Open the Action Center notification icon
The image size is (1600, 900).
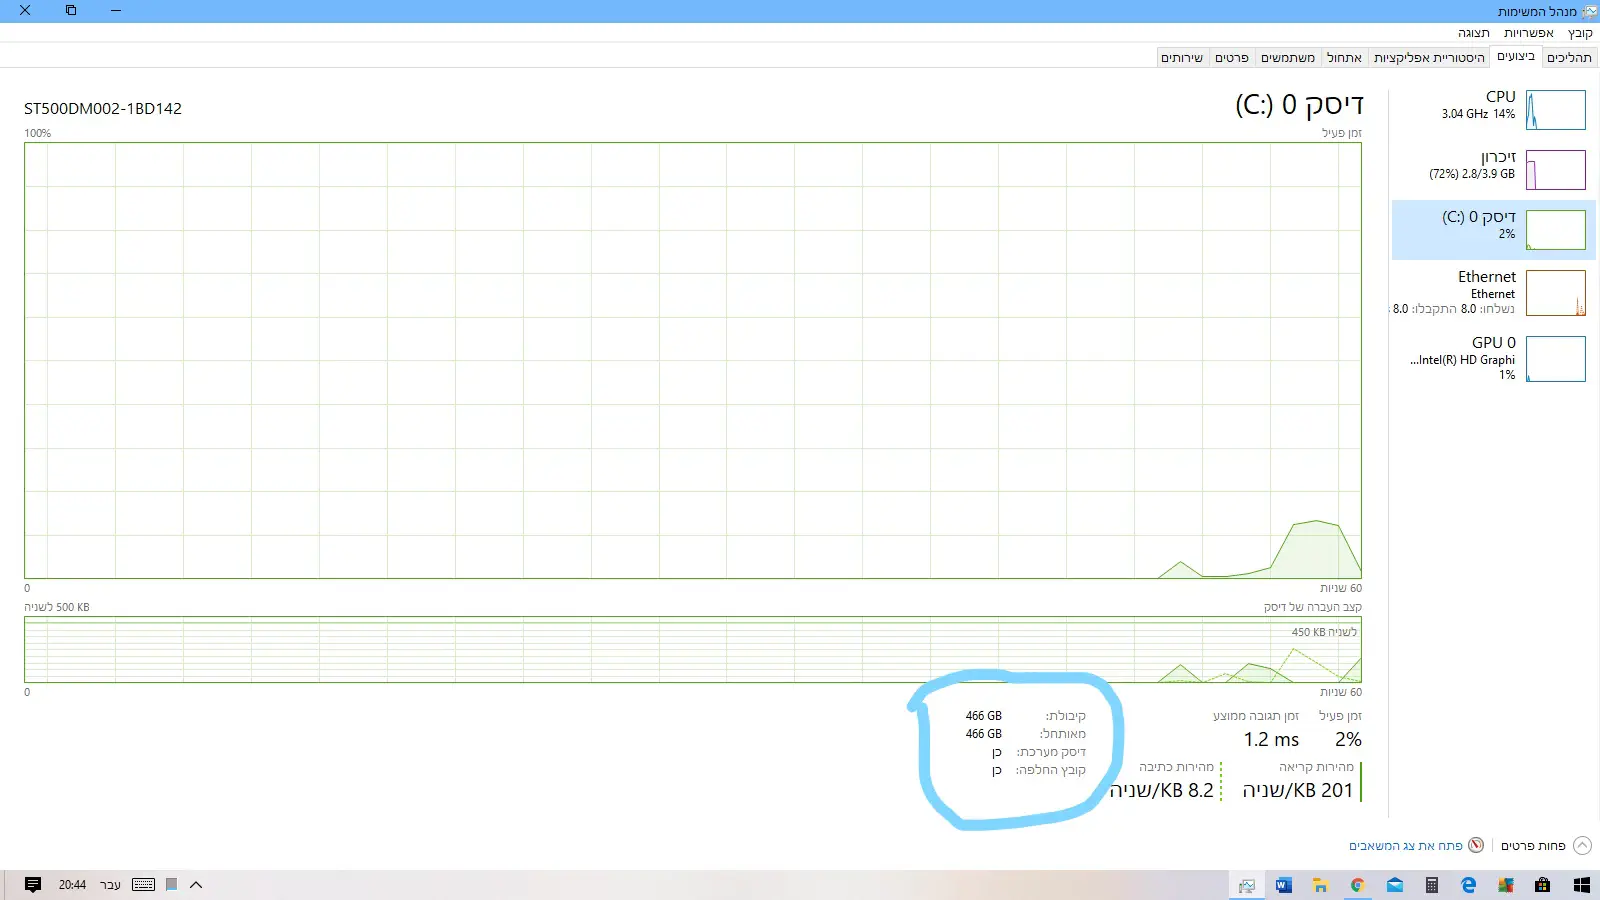pyautogui.click(x=32, y=885)
